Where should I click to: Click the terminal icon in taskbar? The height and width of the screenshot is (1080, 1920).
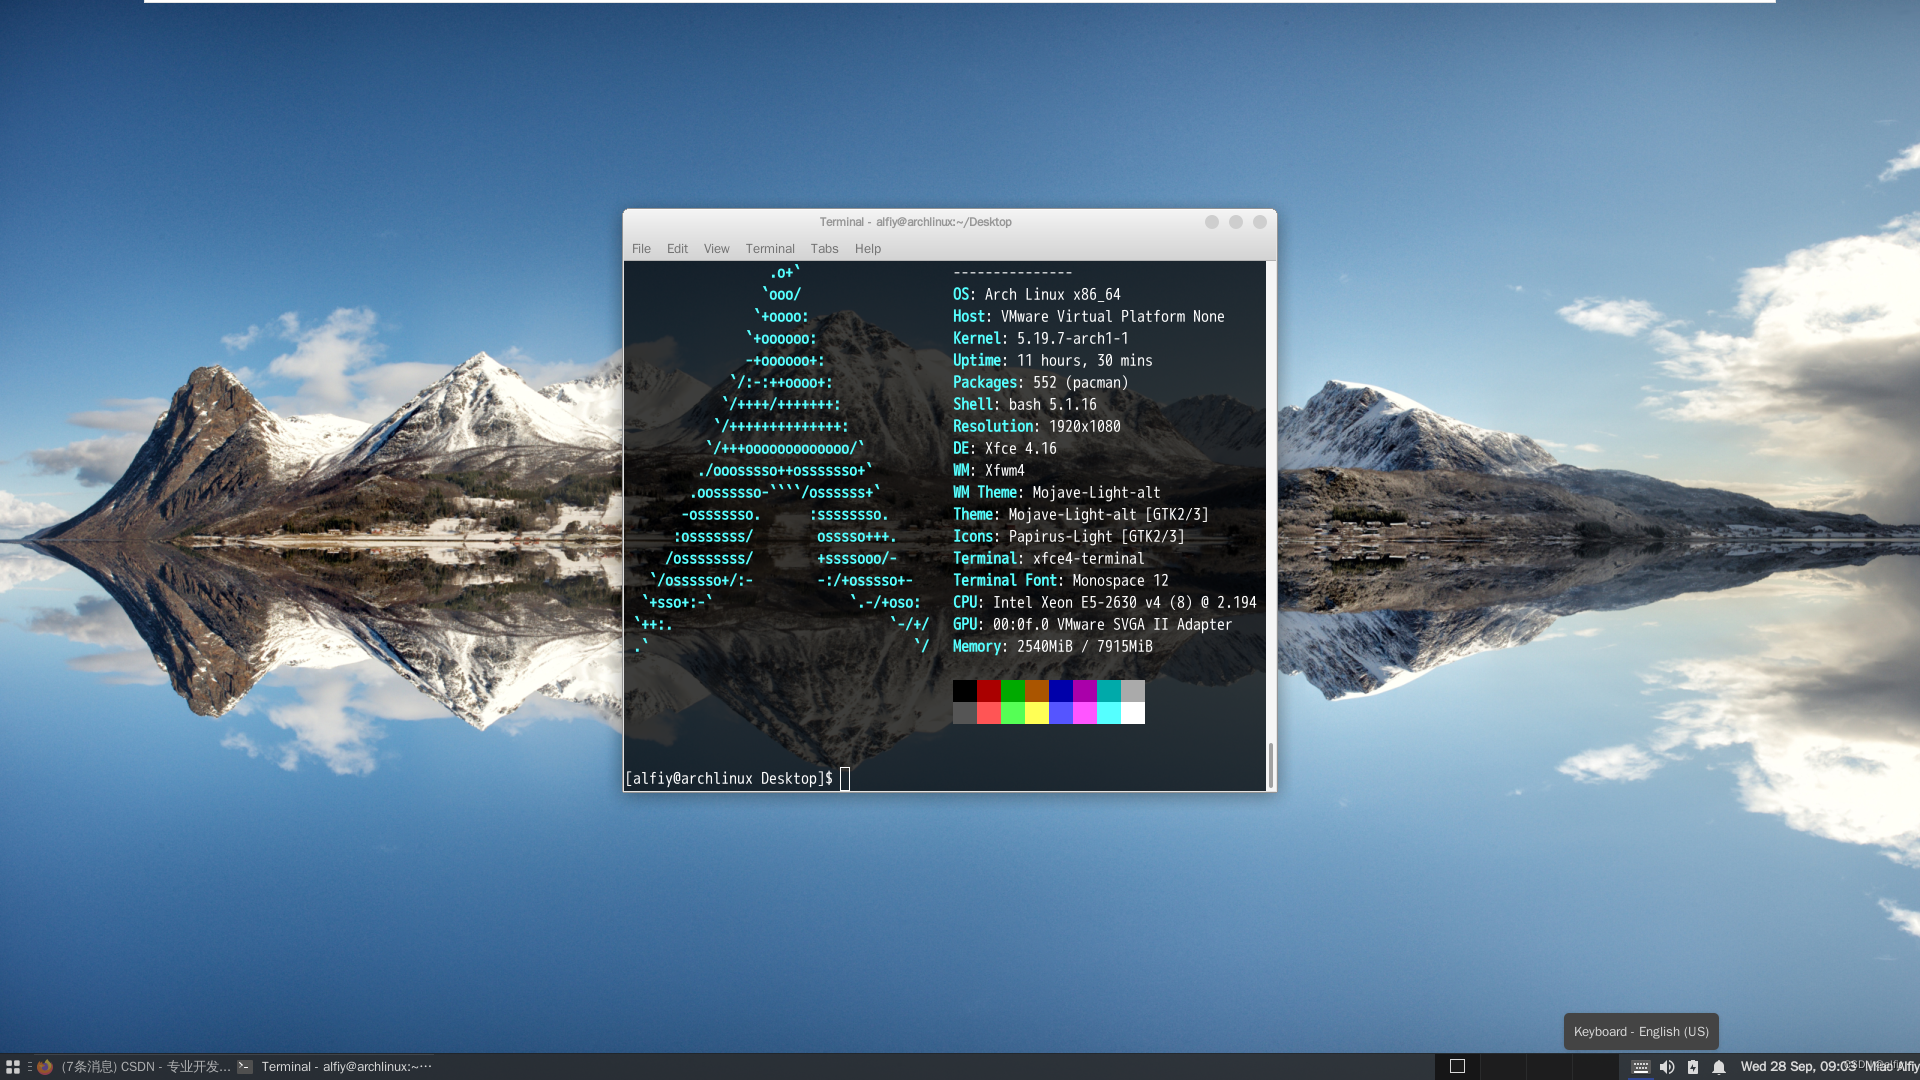[245, 1067]
